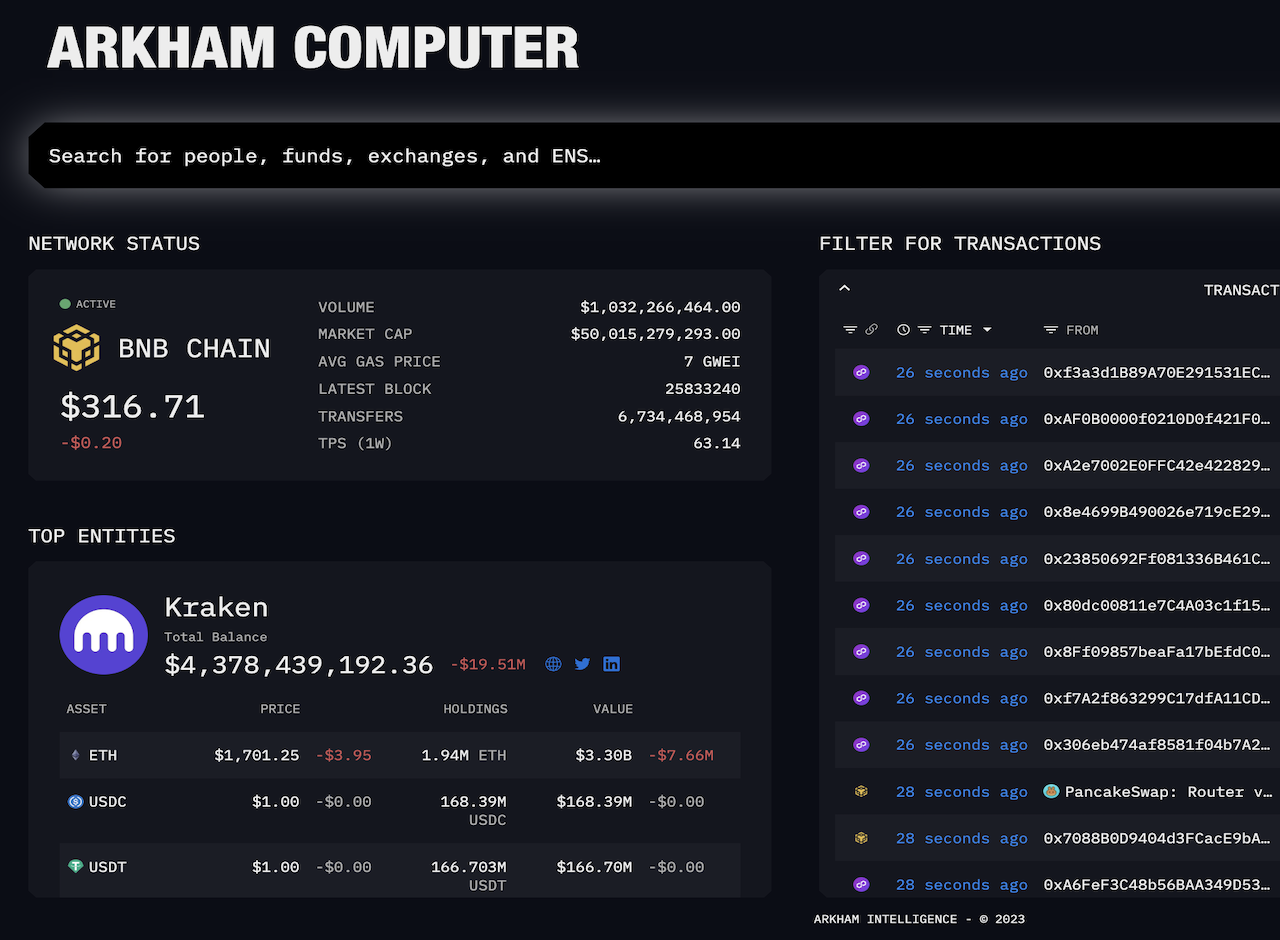This screenshot has height=940, width=1280.
Task: Open sender address 0xf3a3d1B89A70E291531EC
Action: tap(1157, 372)
